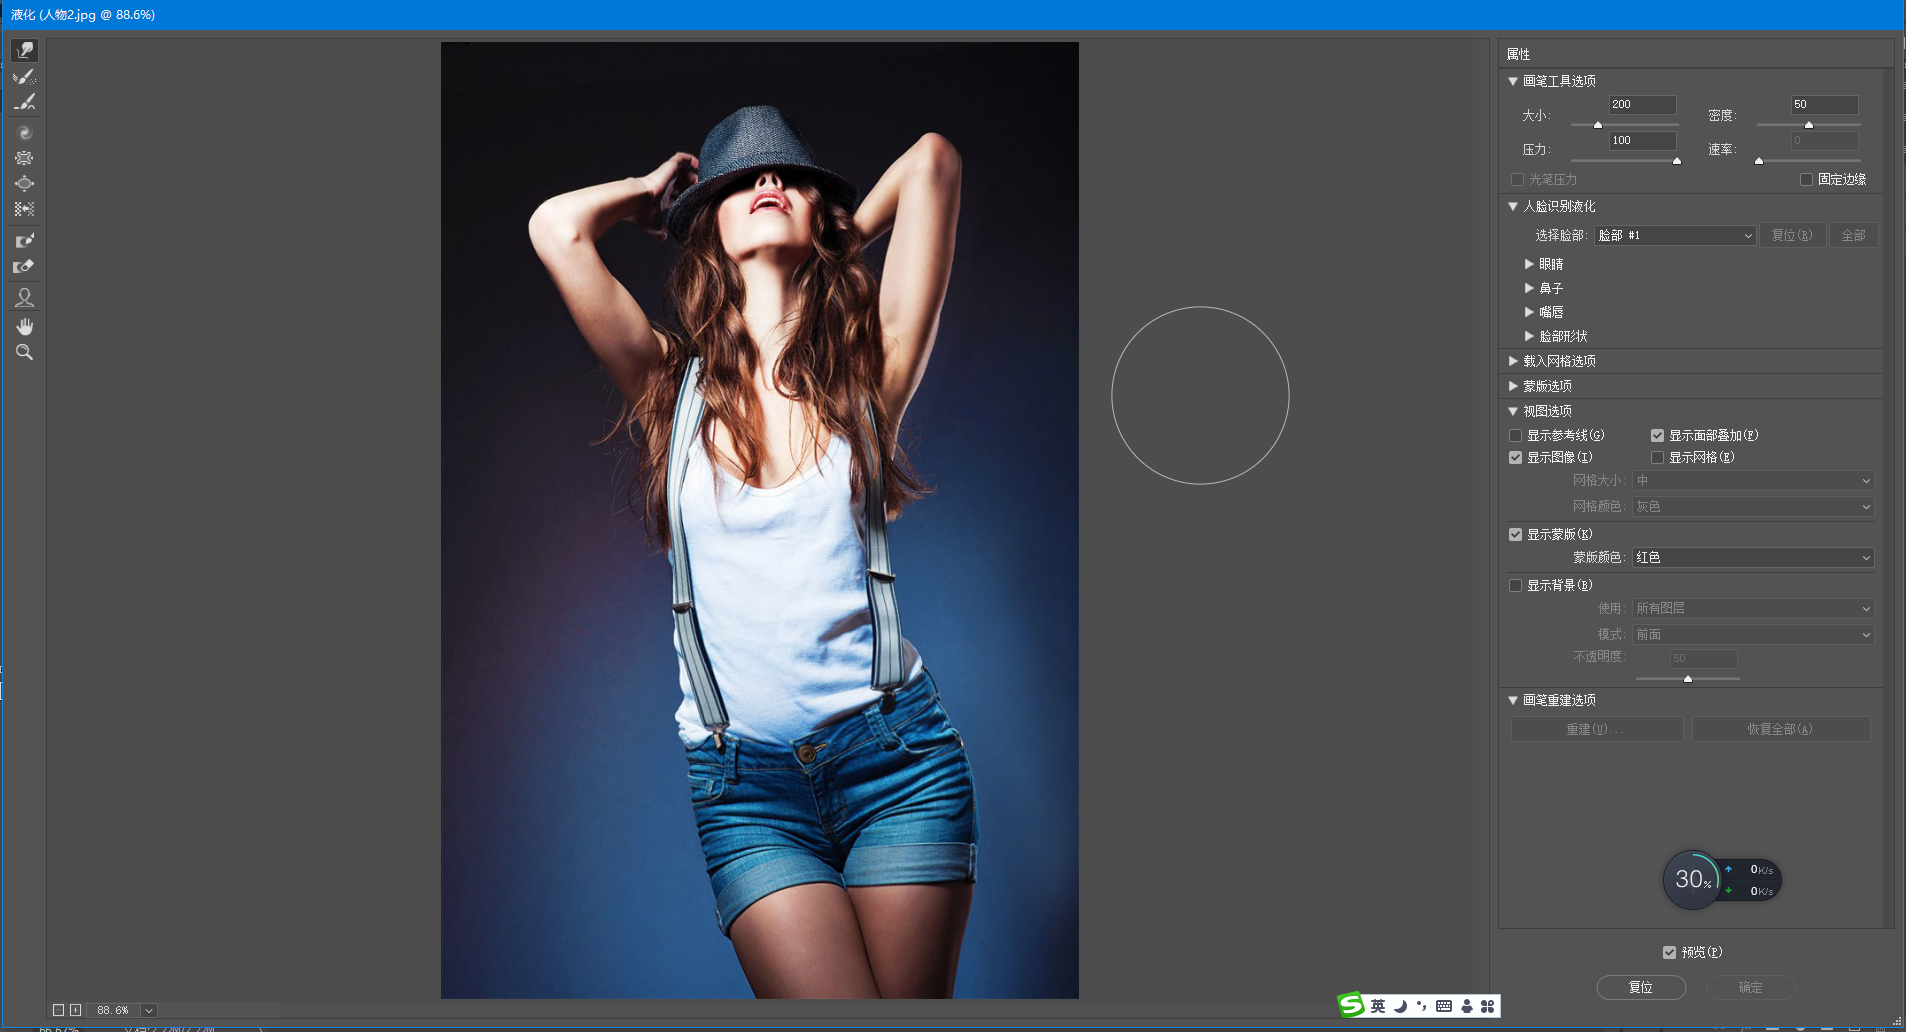Click the moon icon on the IME bar
The height and width of the screenshot is (1032, 1906).
tap(1400, 1006)
